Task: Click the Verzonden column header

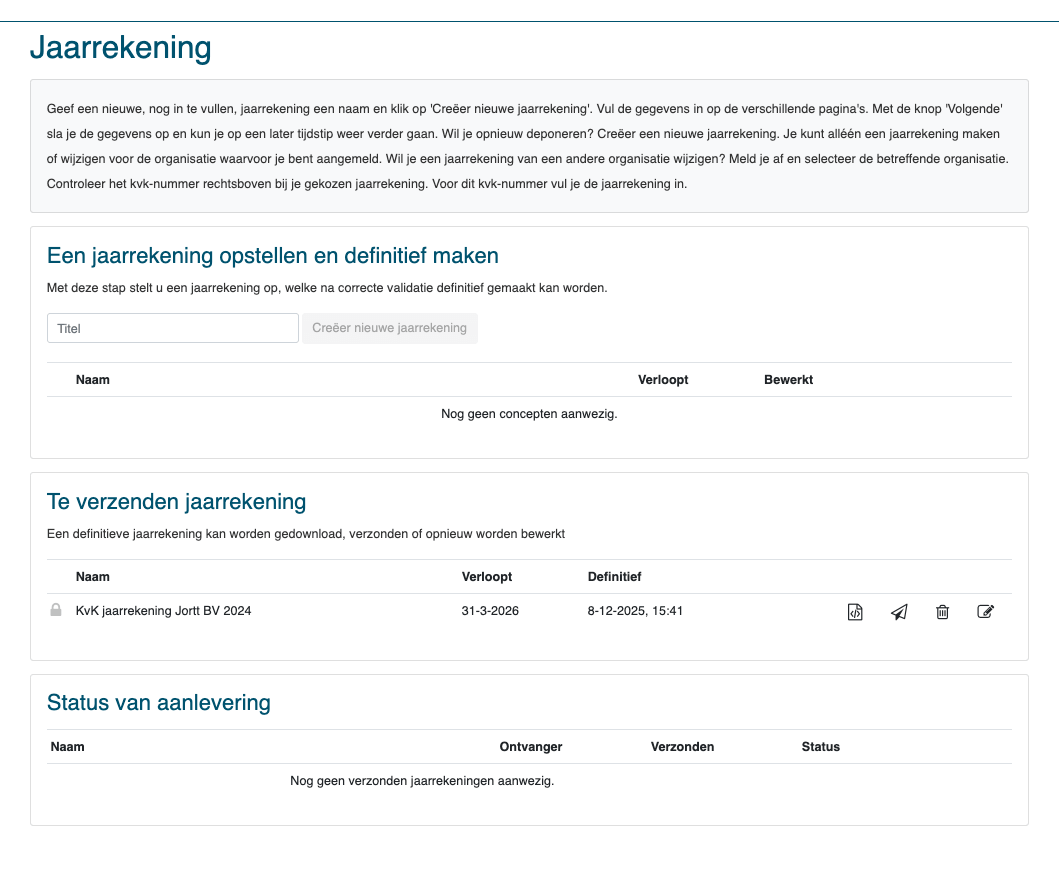Action: pos(682,747)
